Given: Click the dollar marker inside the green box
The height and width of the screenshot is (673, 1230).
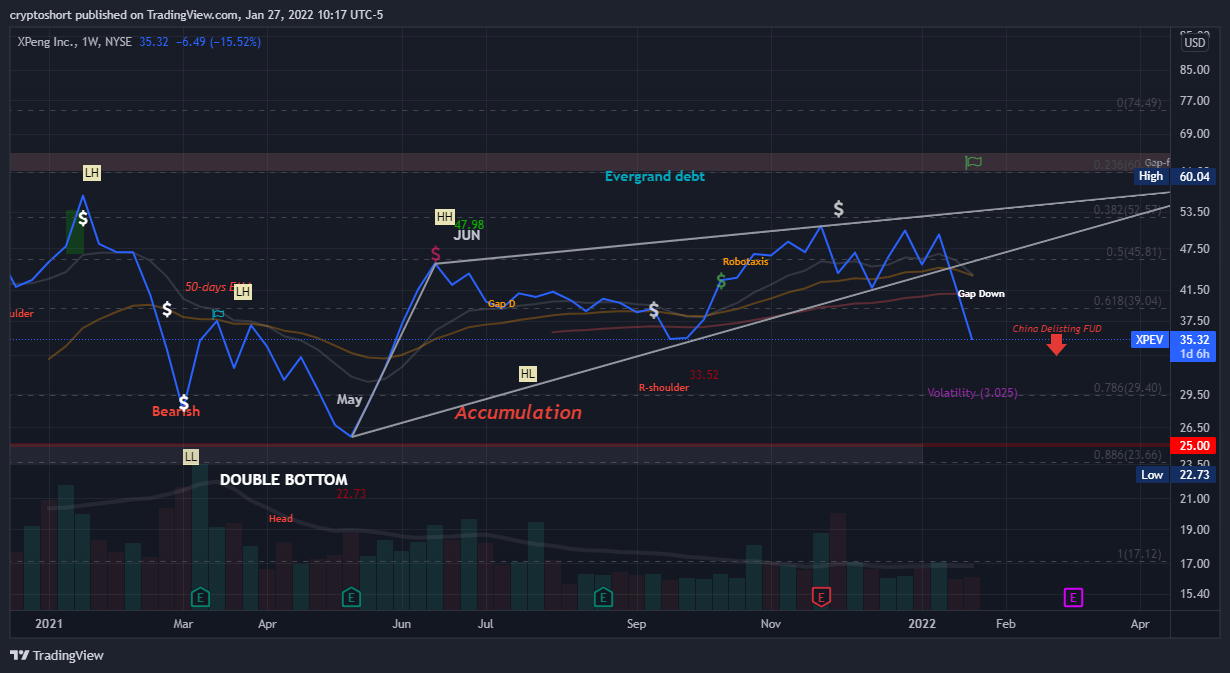Looking at the screenshot, I should coord(83,217).
